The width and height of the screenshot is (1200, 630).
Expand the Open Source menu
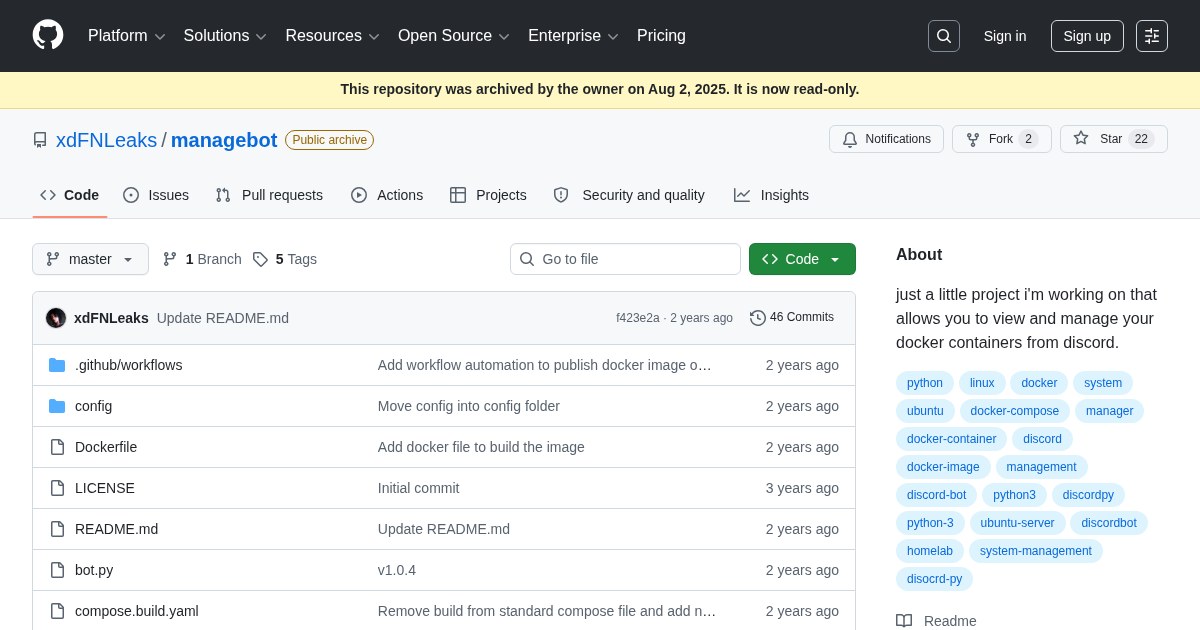(454, 36)
